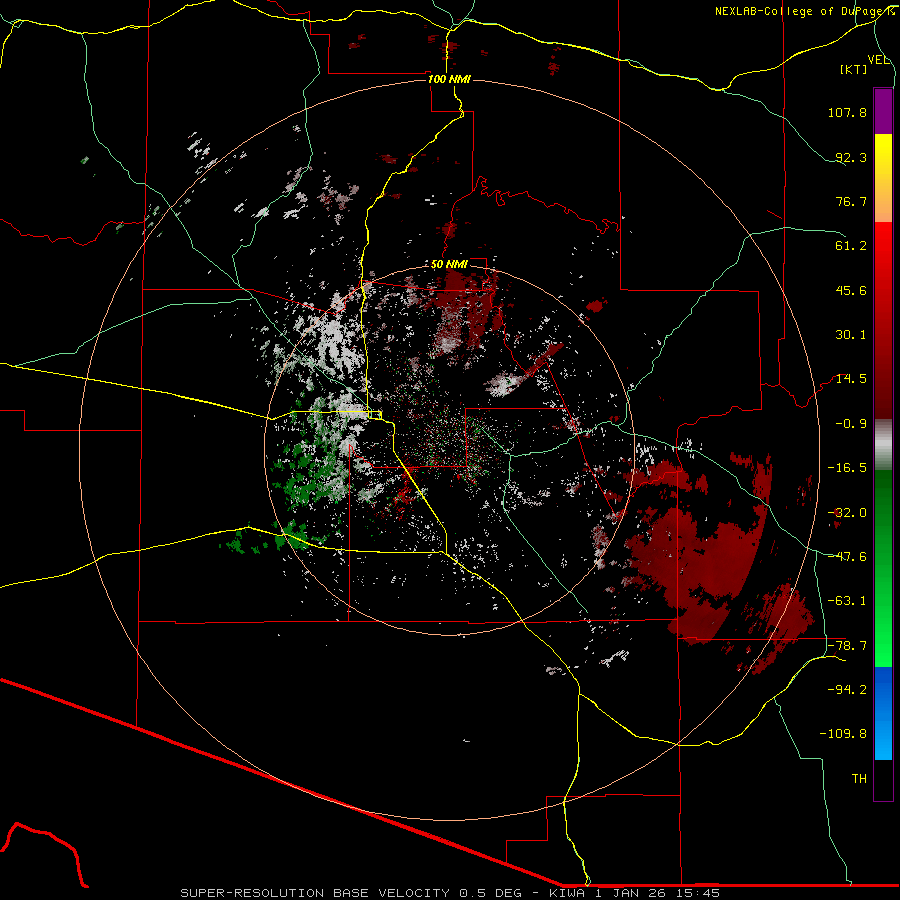
Task: Click the 30.1 velocity scale value
Action: [851, 335]
